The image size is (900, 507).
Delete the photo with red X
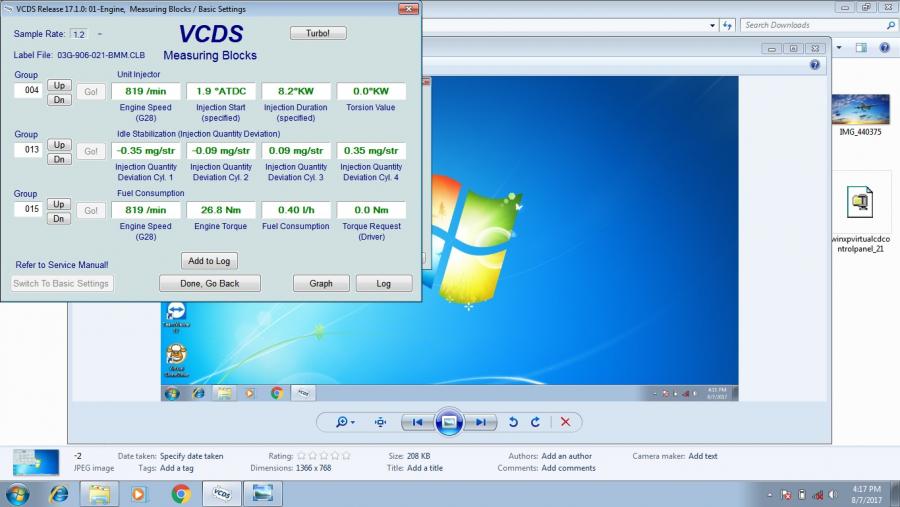(565, 422)
